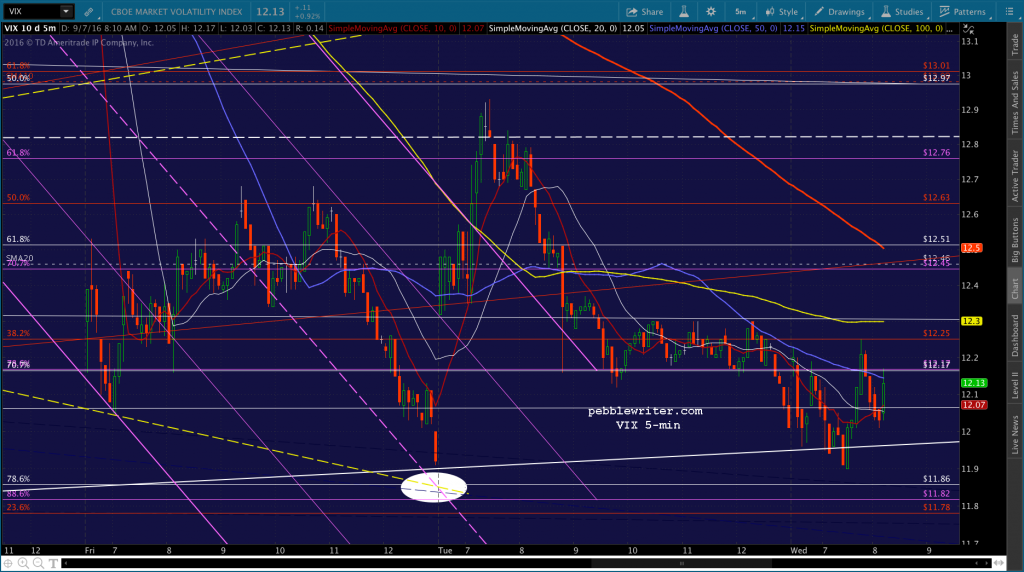This screenshot has width=1024, height=572.
Task: Click the zoom out magnifier icon
Action: [x=38, y=563]
